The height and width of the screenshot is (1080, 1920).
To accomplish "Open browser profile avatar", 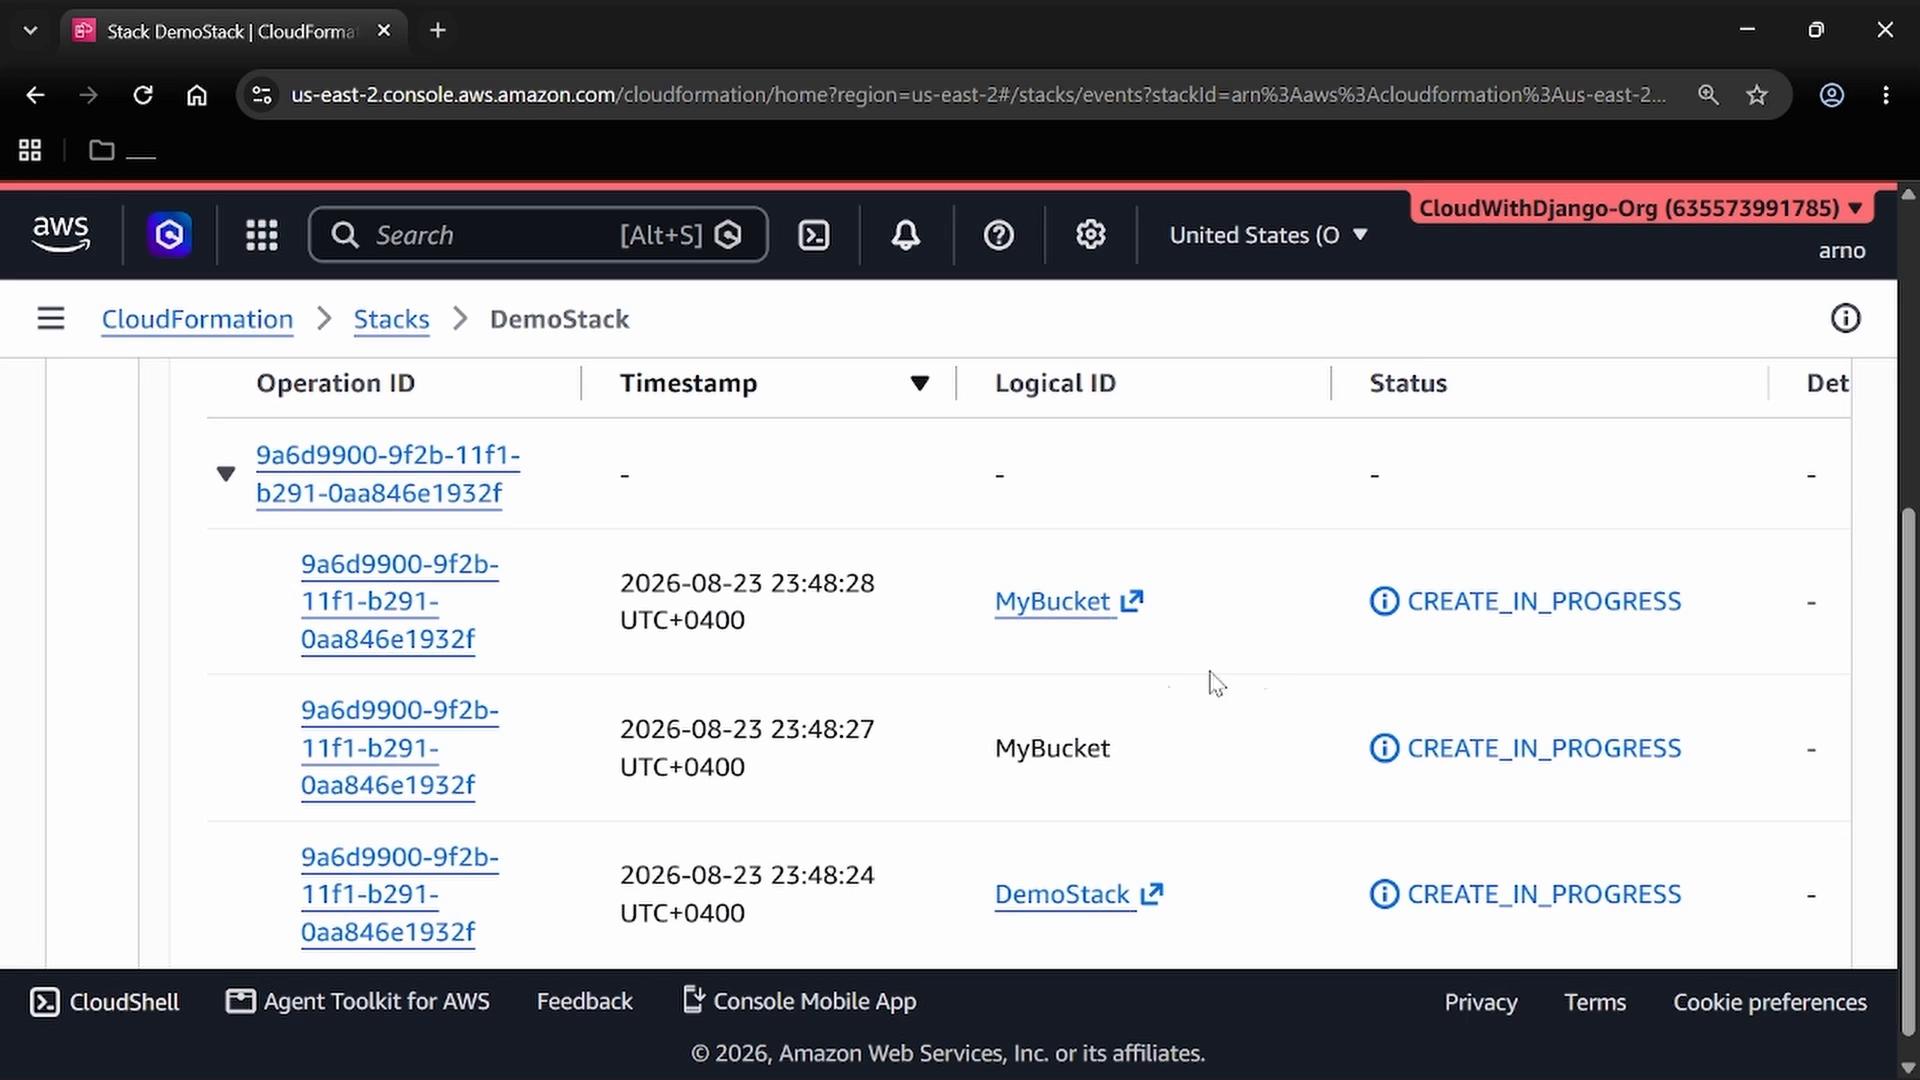I will 1832,95.
